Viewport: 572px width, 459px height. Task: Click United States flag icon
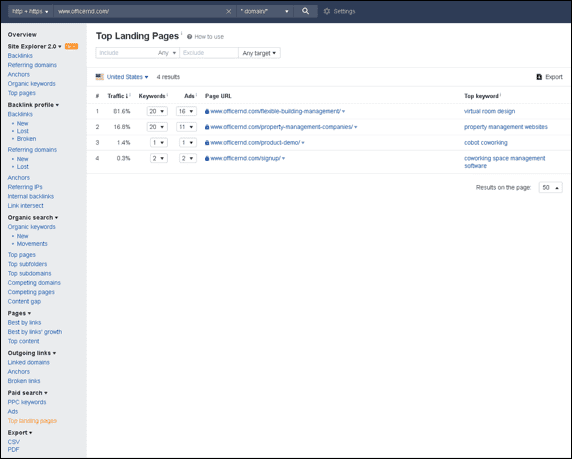100,77
